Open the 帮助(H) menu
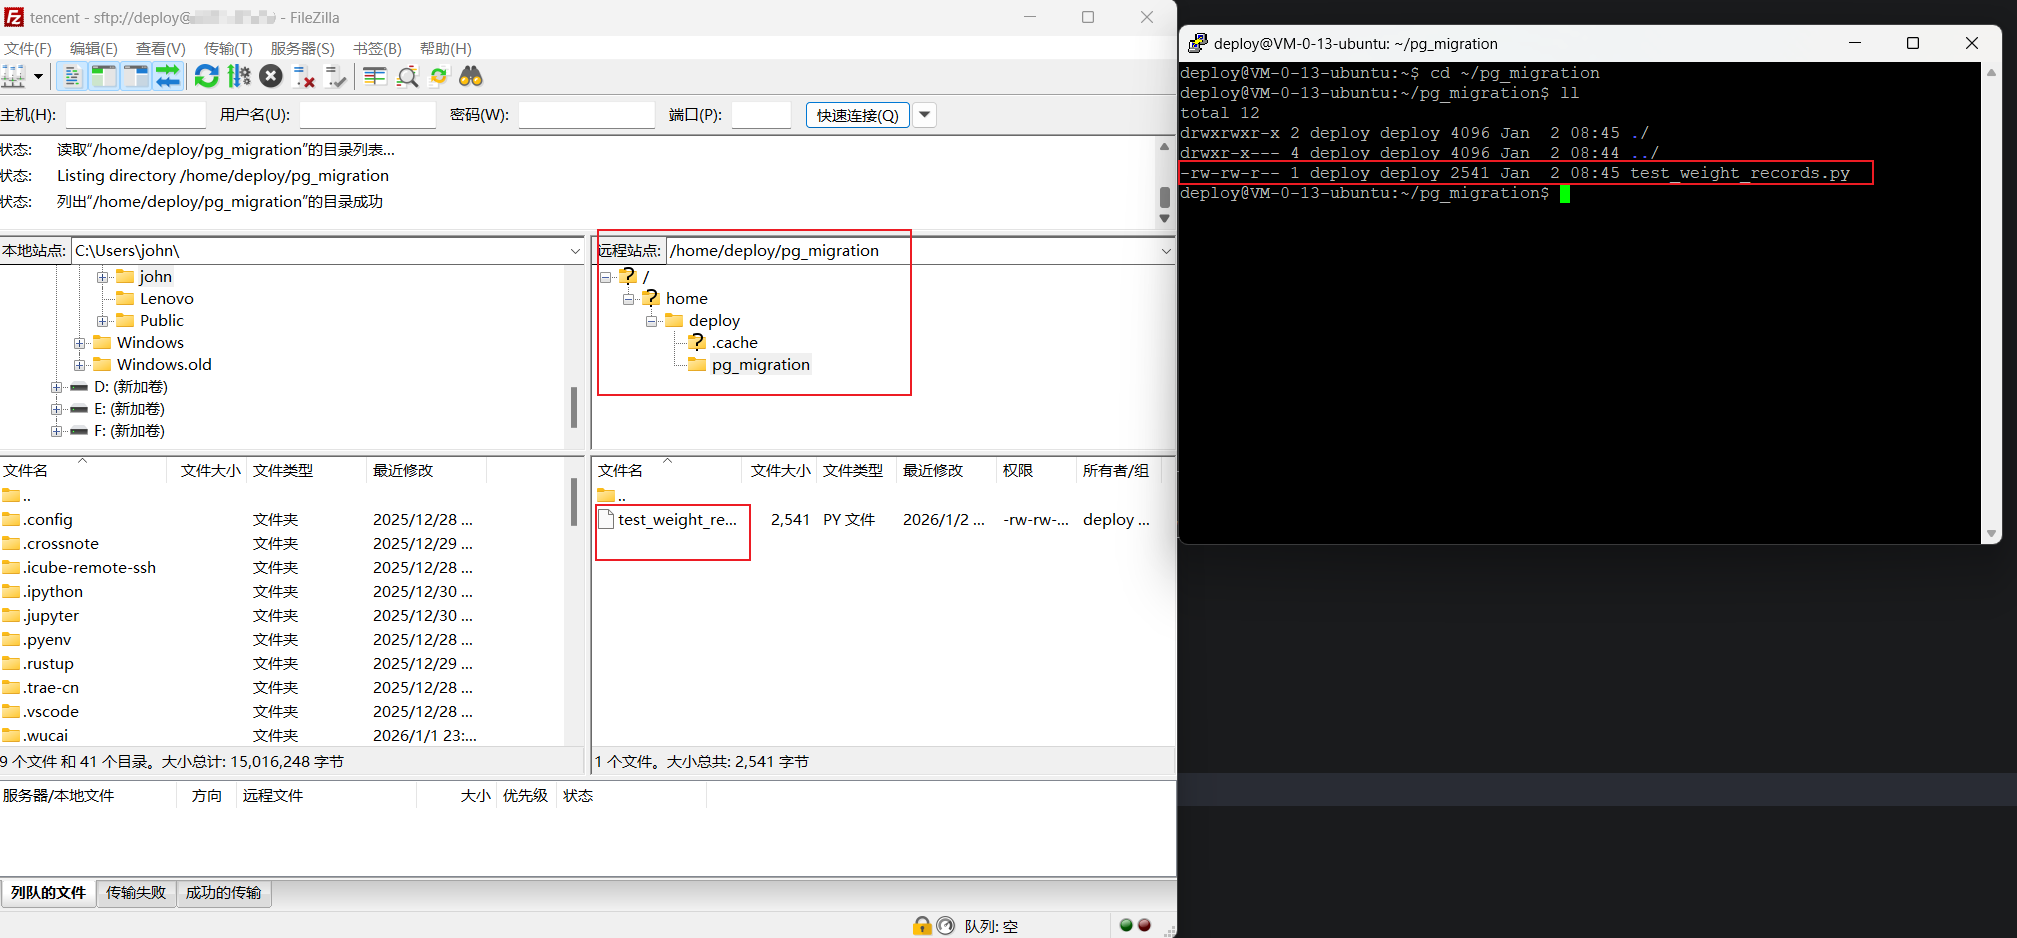Viewport: 2017px width, 938px height. (445, 48)
